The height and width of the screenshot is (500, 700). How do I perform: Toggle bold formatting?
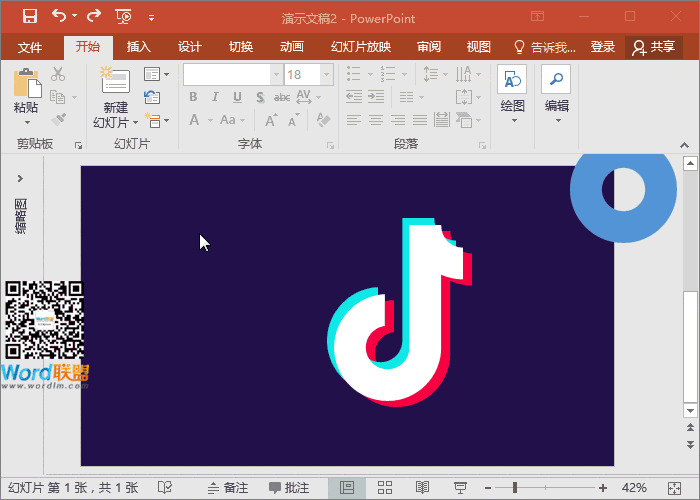click(x=193, y=97)
